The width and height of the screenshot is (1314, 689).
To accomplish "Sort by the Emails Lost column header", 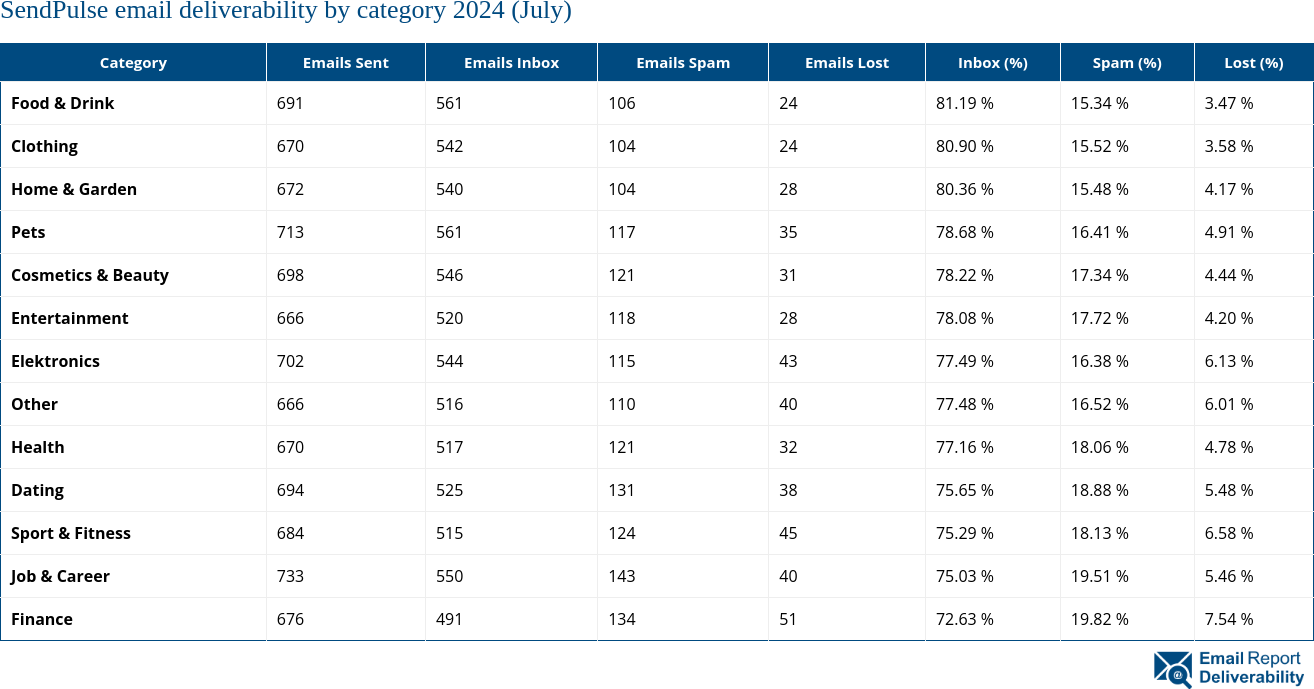I will pos(847,62).
